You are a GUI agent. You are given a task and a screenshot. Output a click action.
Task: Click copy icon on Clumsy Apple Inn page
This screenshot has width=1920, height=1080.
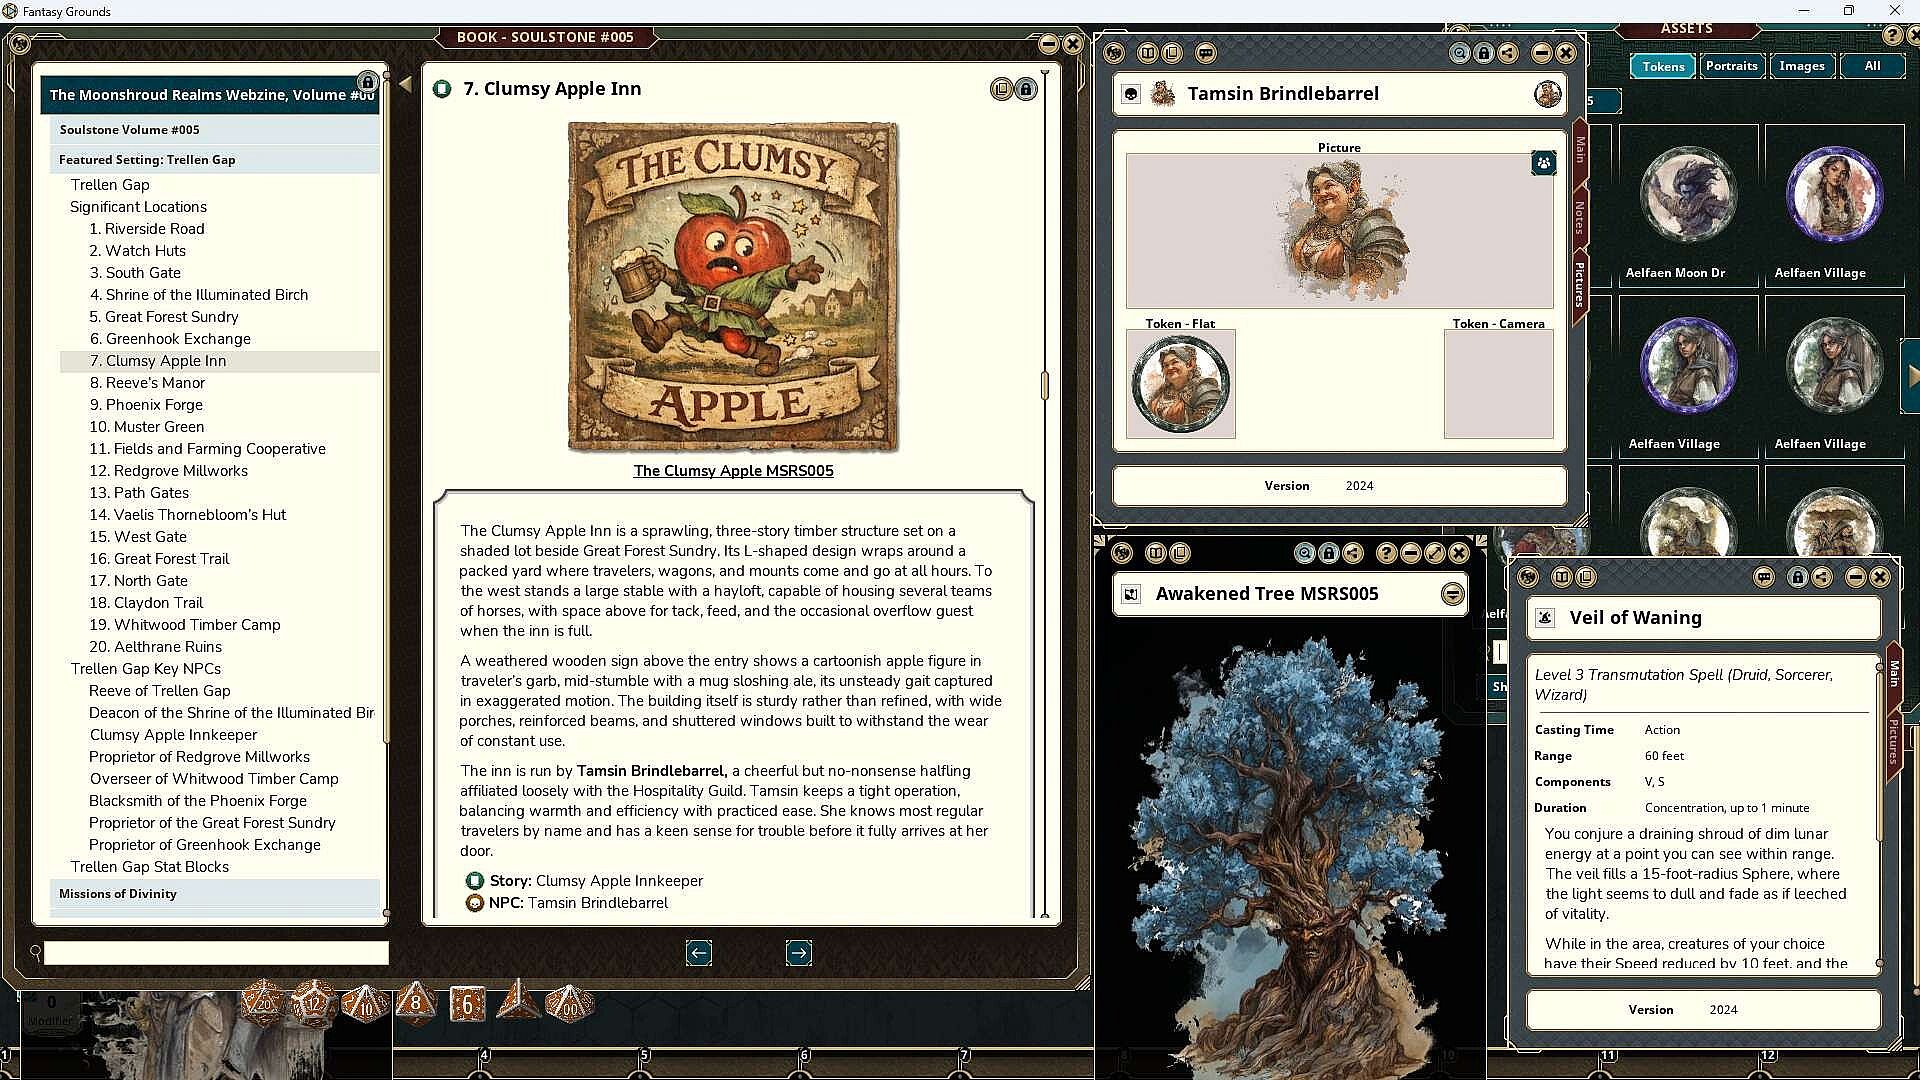coord(1001,89)
